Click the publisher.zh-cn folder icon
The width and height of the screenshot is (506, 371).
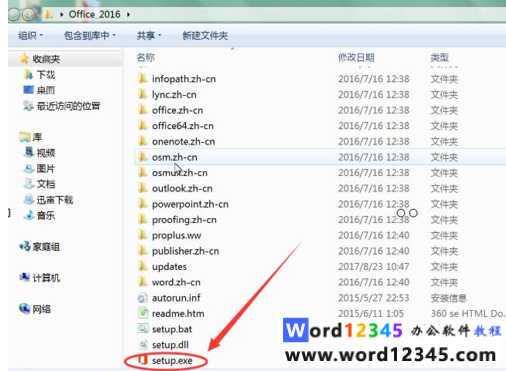[x=143, y=251]
